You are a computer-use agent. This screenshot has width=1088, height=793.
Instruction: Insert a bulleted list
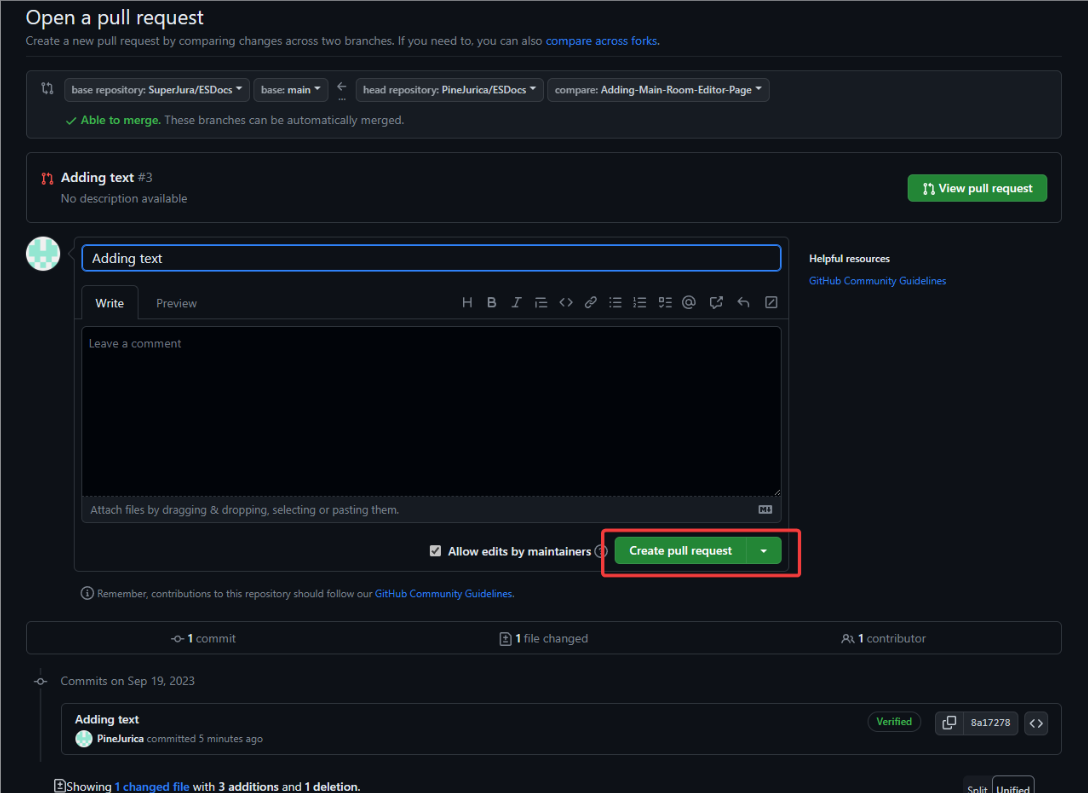click(x=616, y=303)
